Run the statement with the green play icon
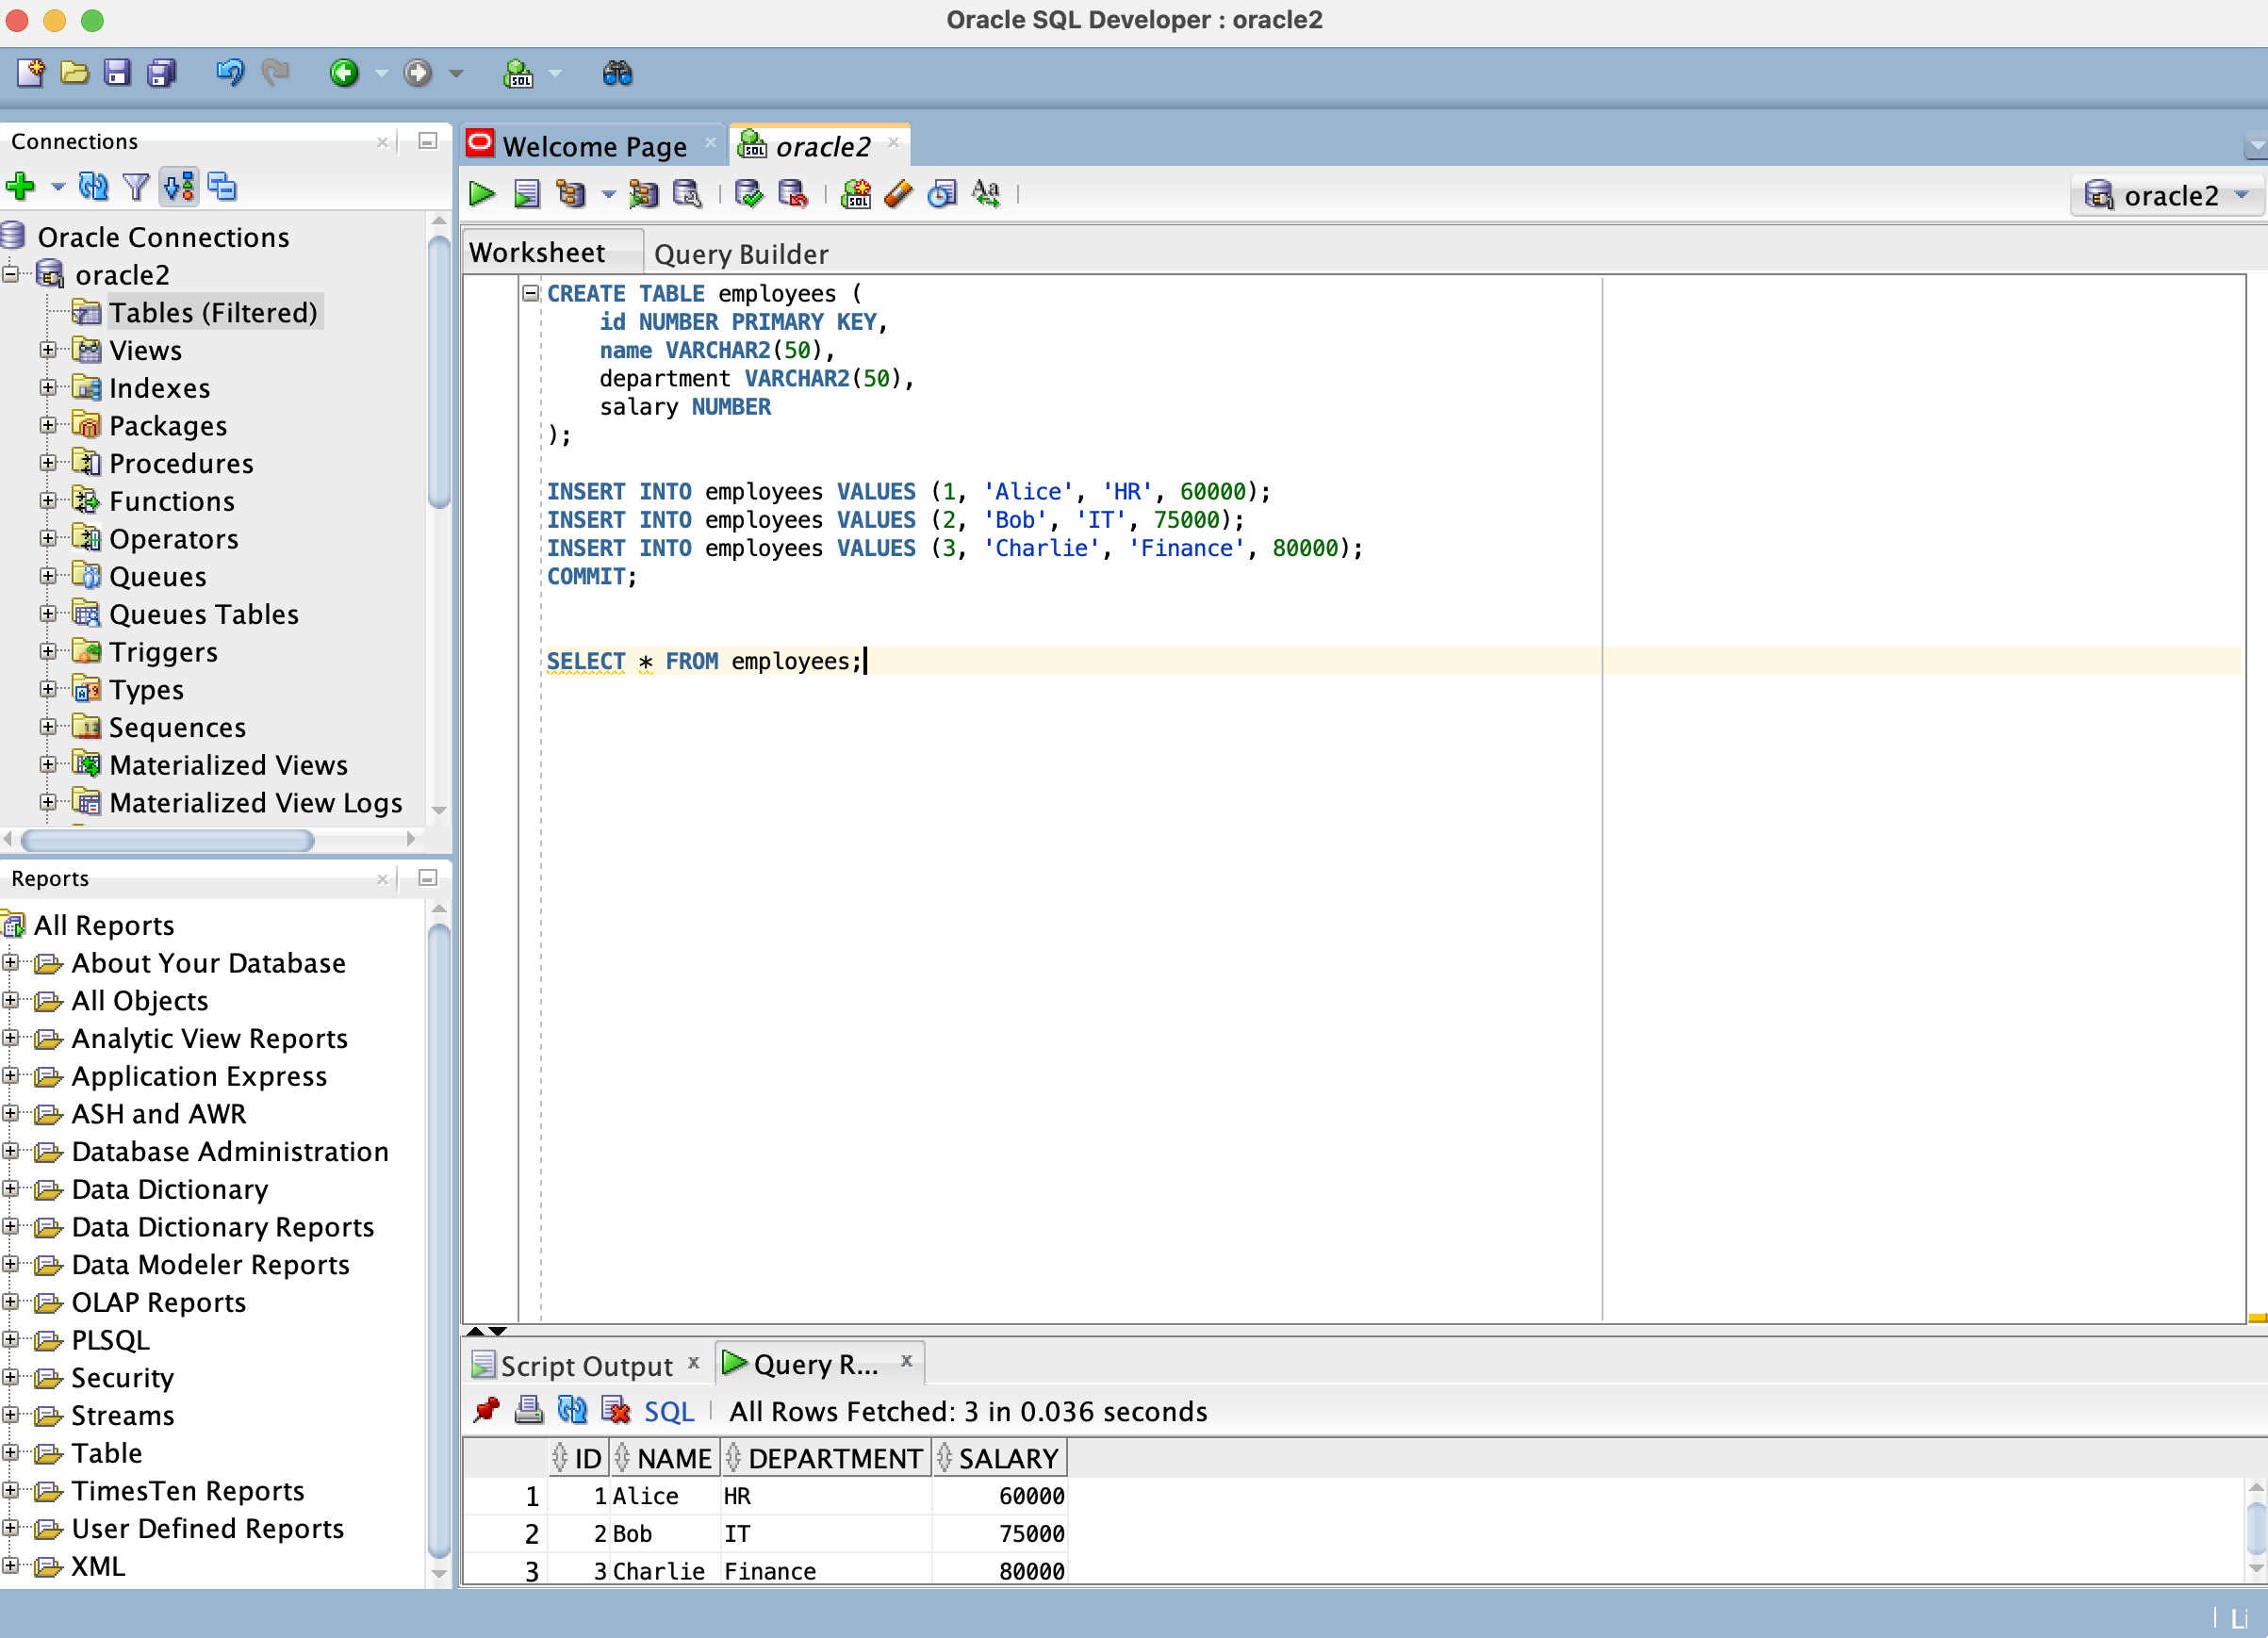The image size is (2268, 1638). pos(482,194)
